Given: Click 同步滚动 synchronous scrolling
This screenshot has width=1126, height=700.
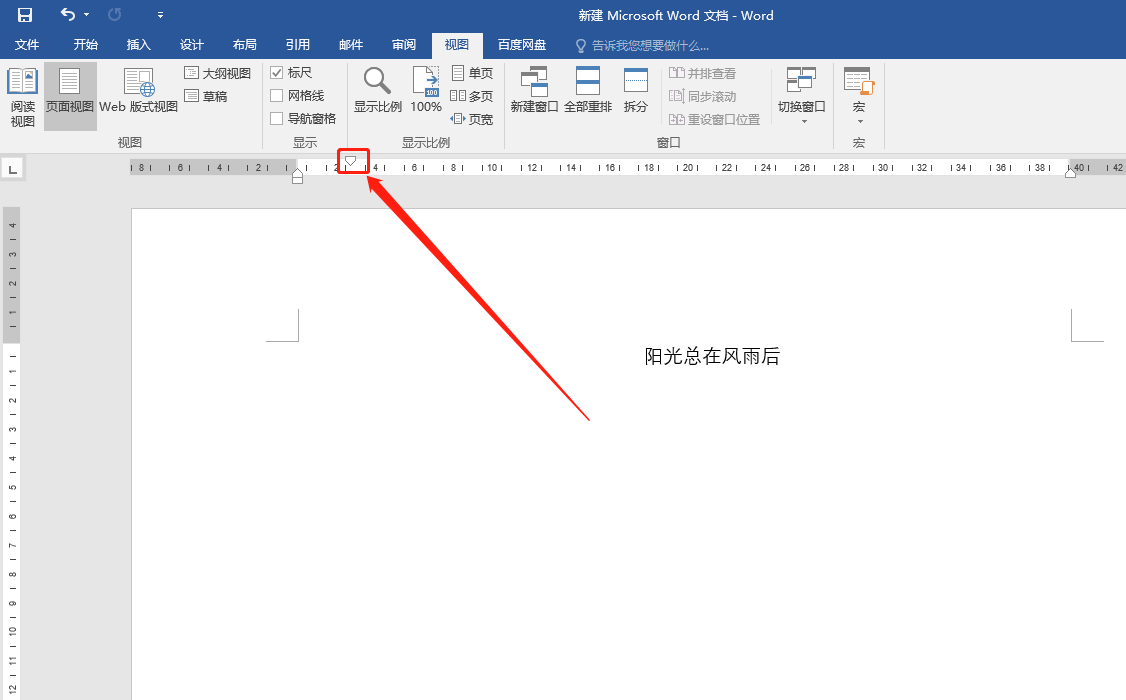Looking at the screenshot, I should pos(702,96).
